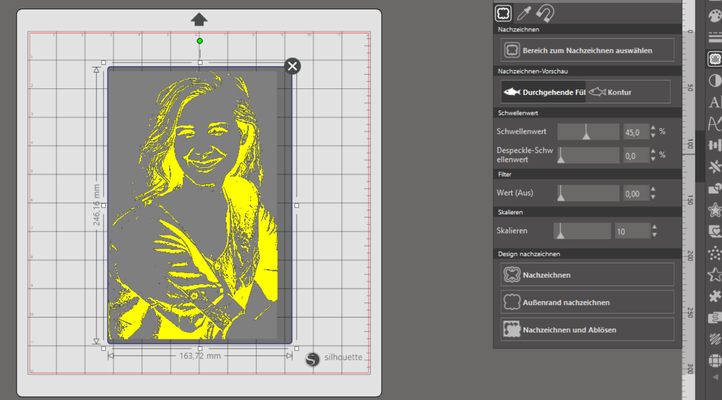This screenshot has width=722, height=400.
Task: Open the magnet trace tab
Action: [x=546, y=13]
